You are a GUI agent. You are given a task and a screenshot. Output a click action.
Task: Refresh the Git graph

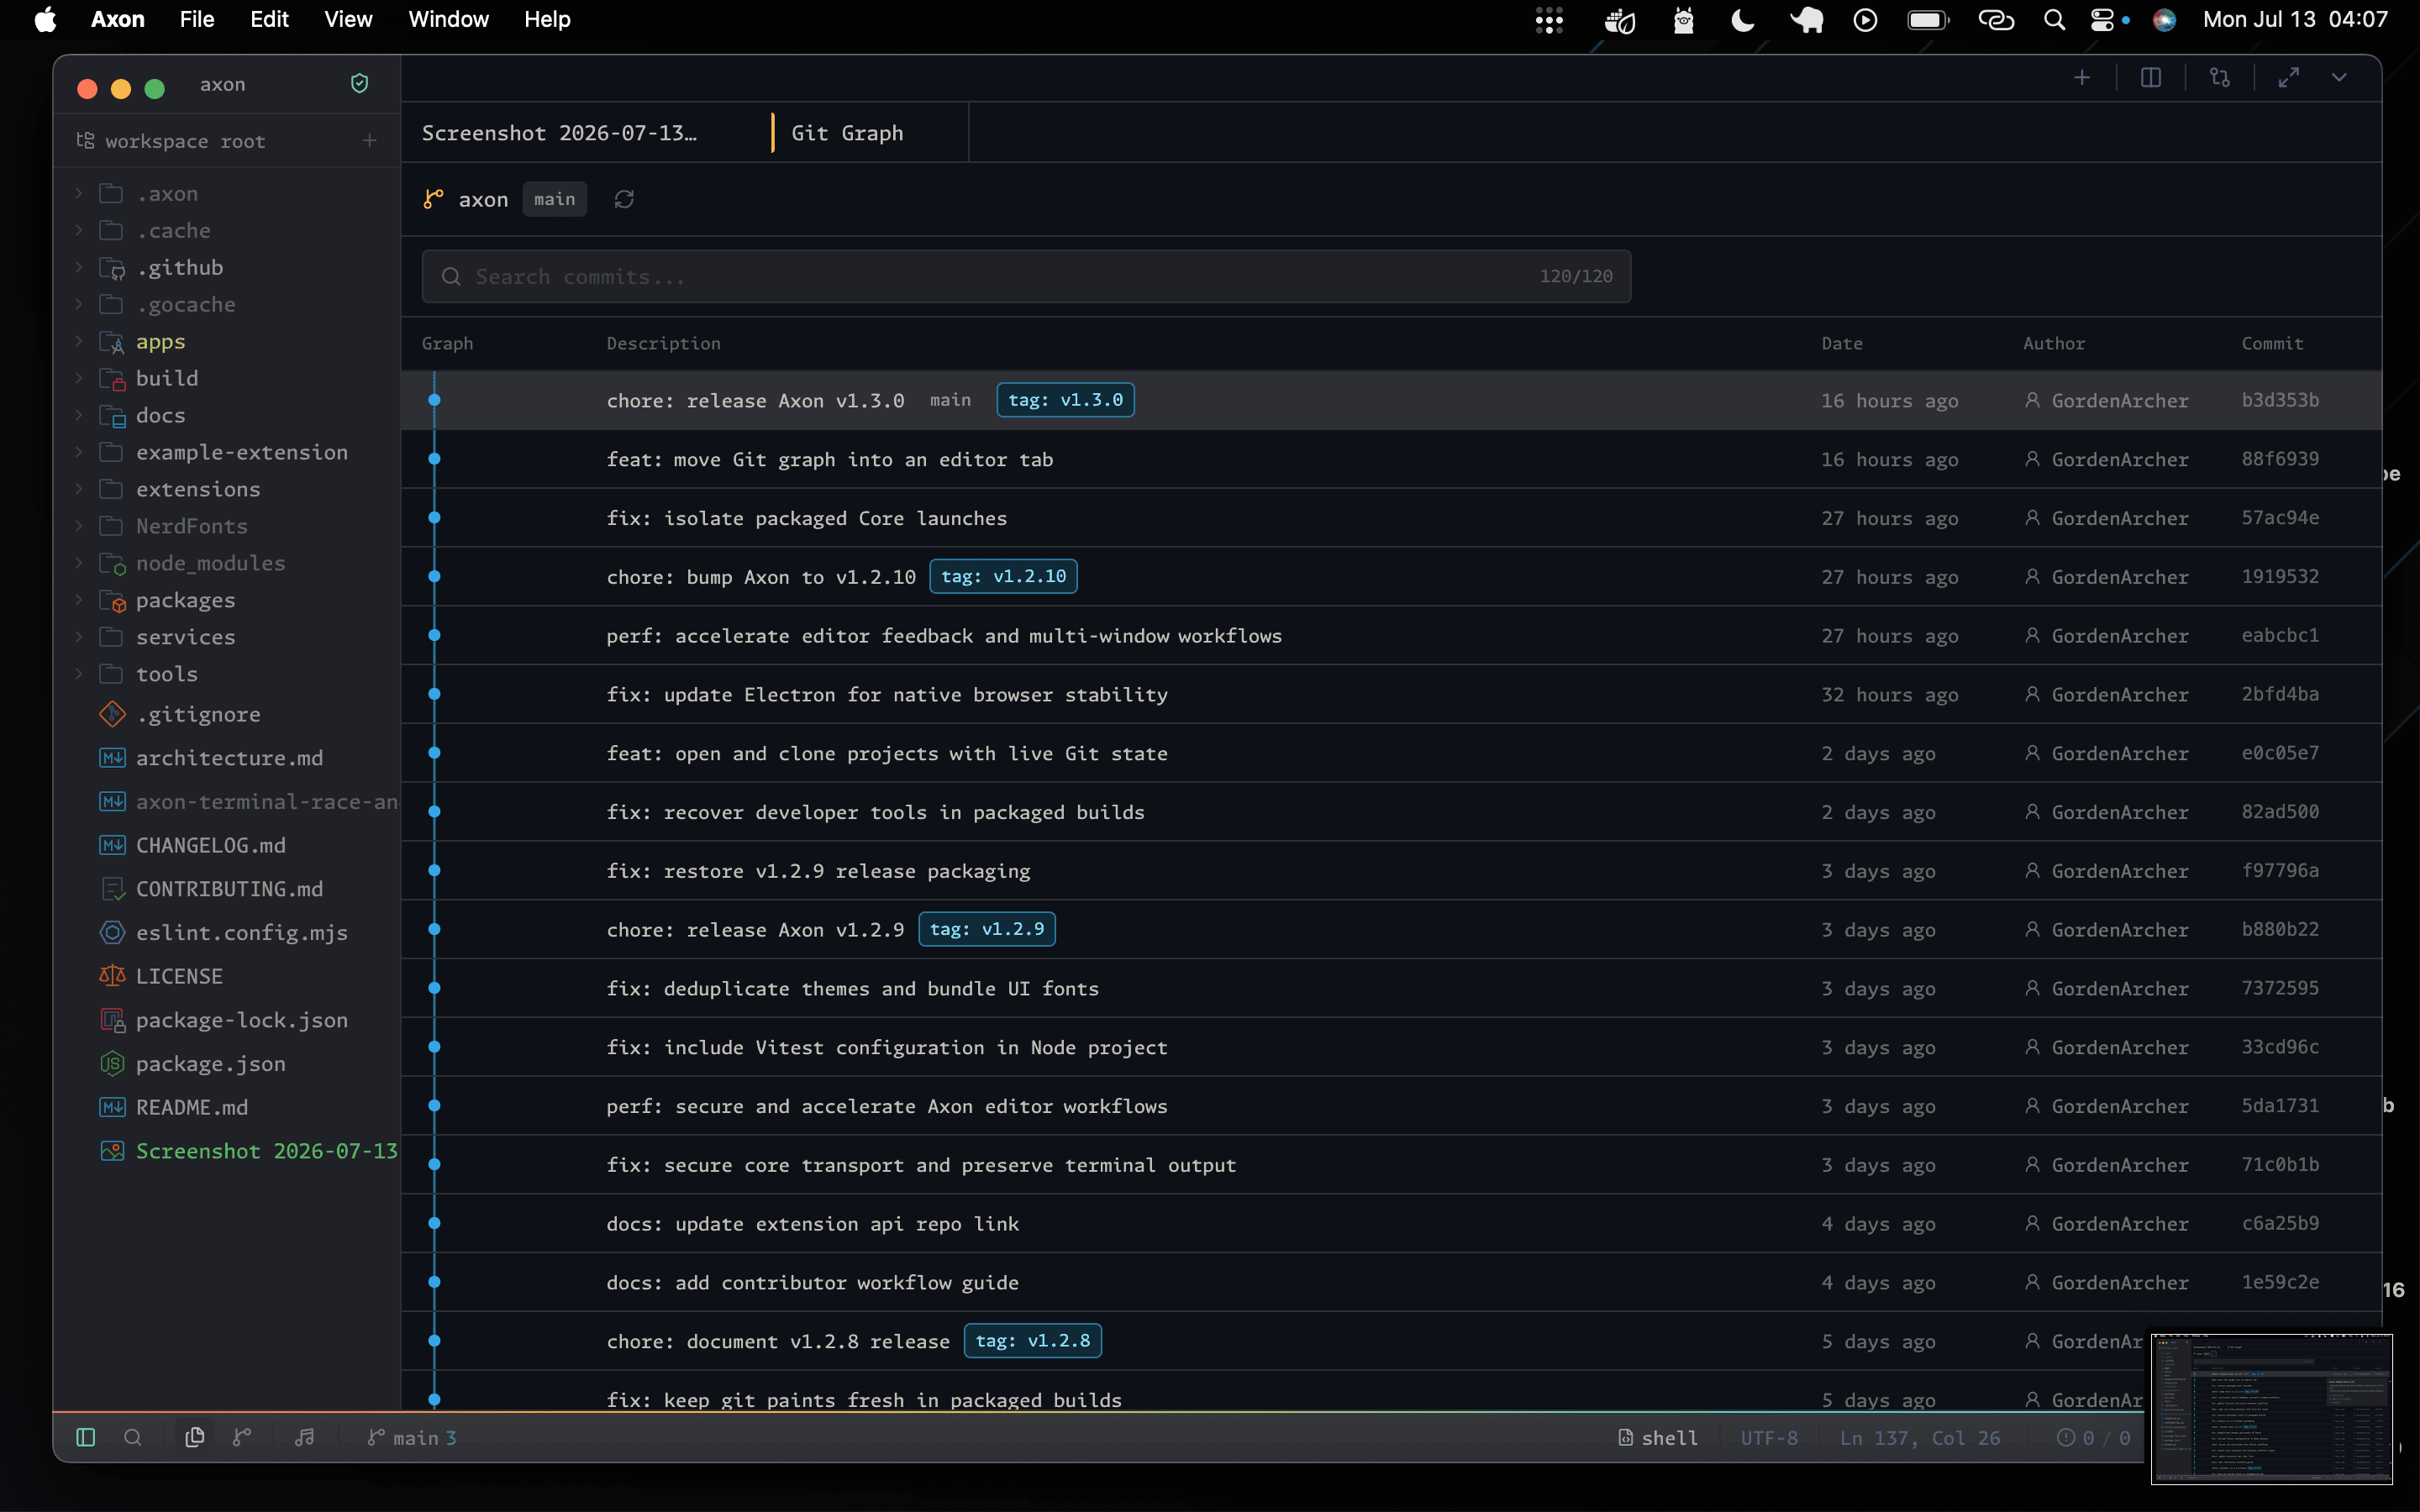pos(624,200)
